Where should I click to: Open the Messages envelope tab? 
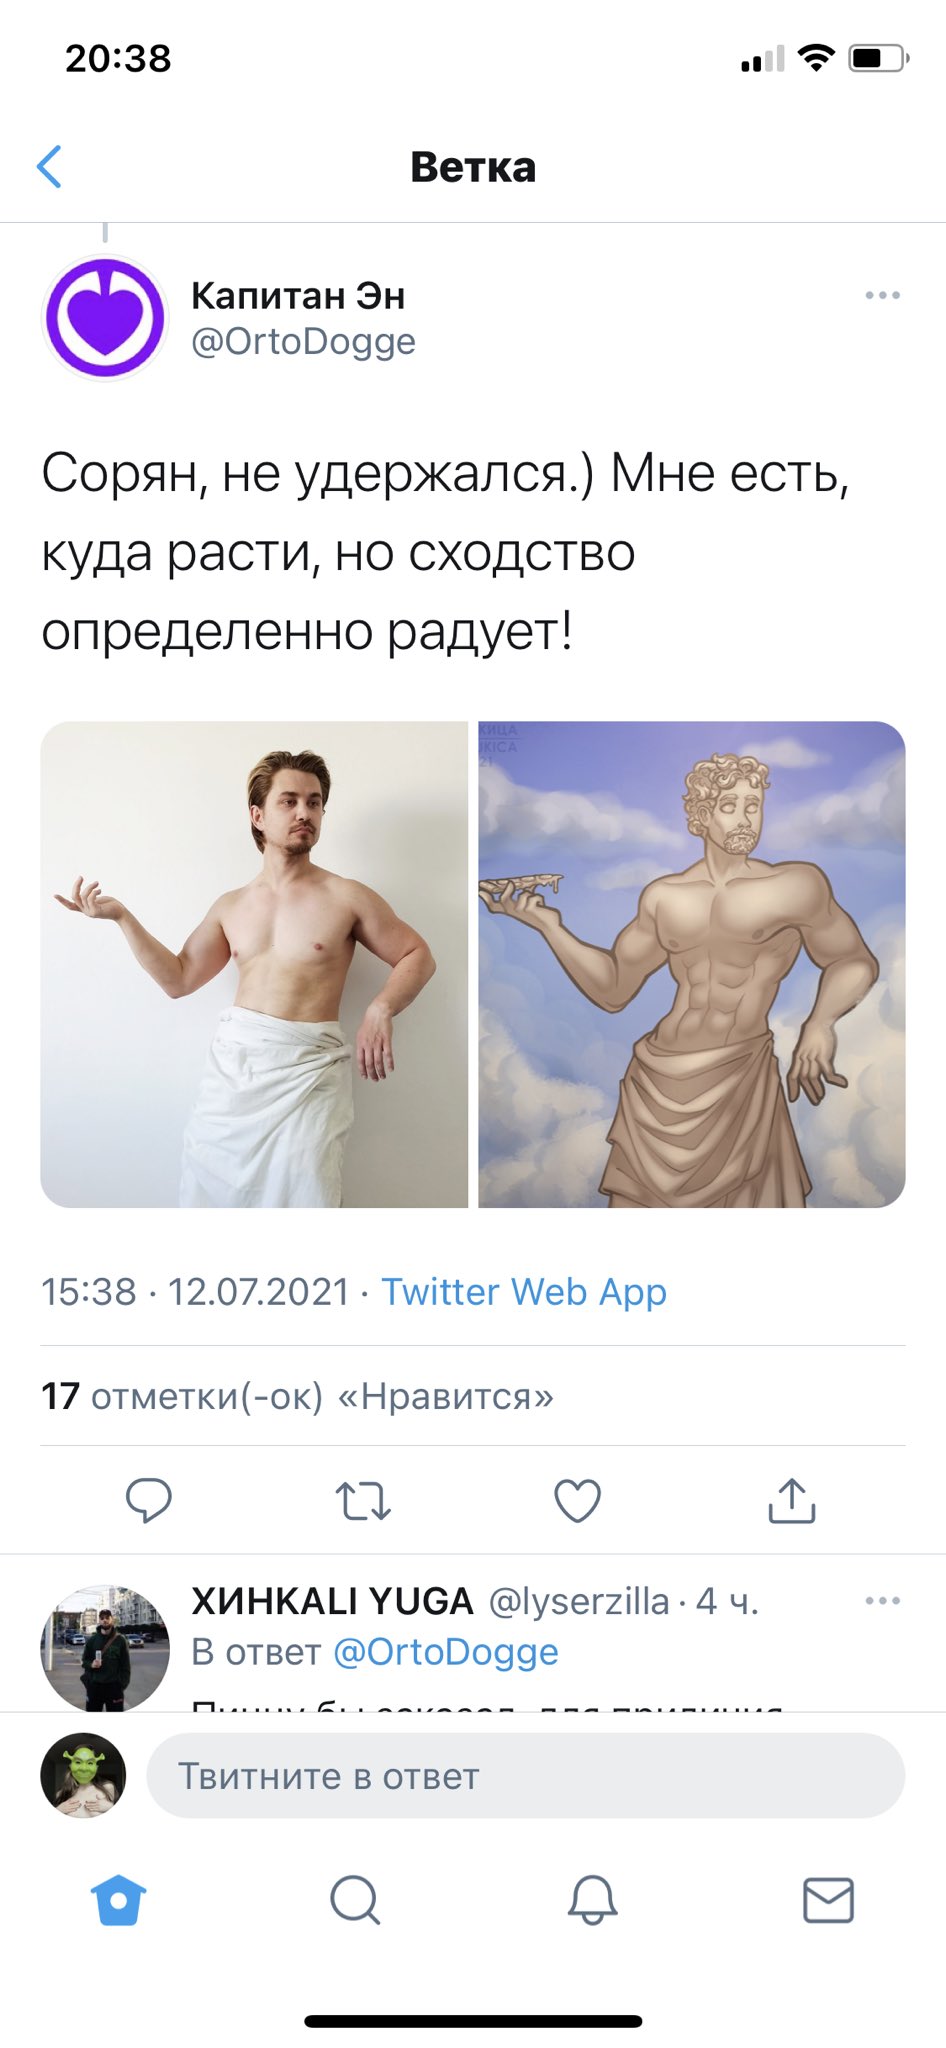tap(829, 1900)
